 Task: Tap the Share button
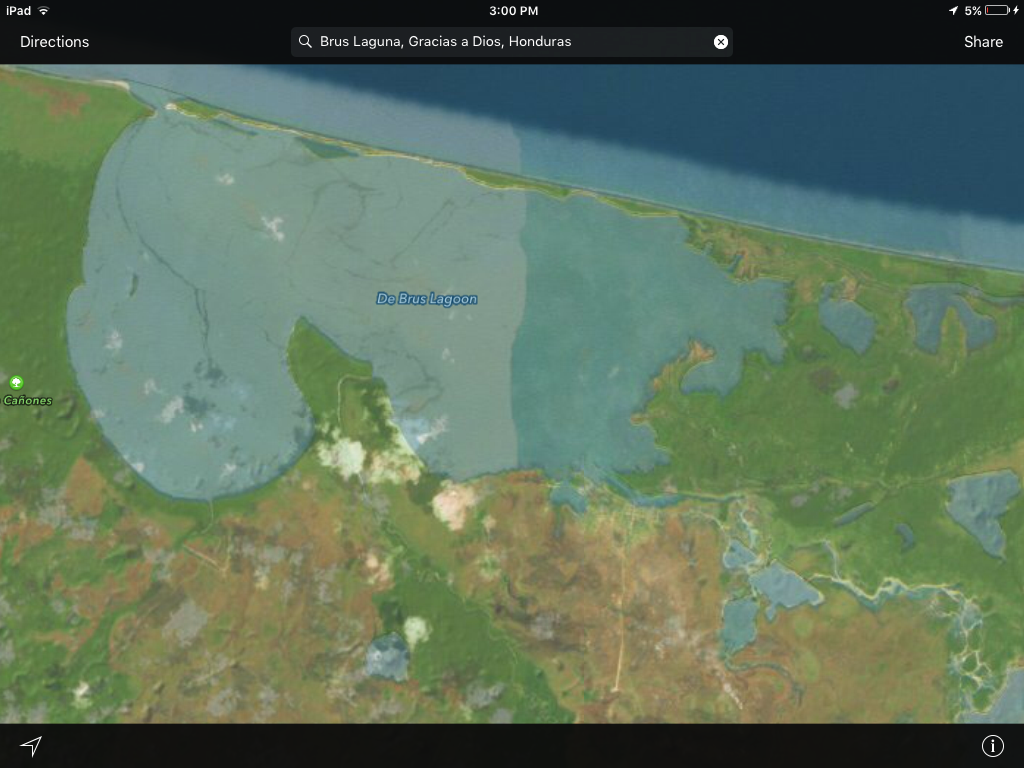click(983, 42)
